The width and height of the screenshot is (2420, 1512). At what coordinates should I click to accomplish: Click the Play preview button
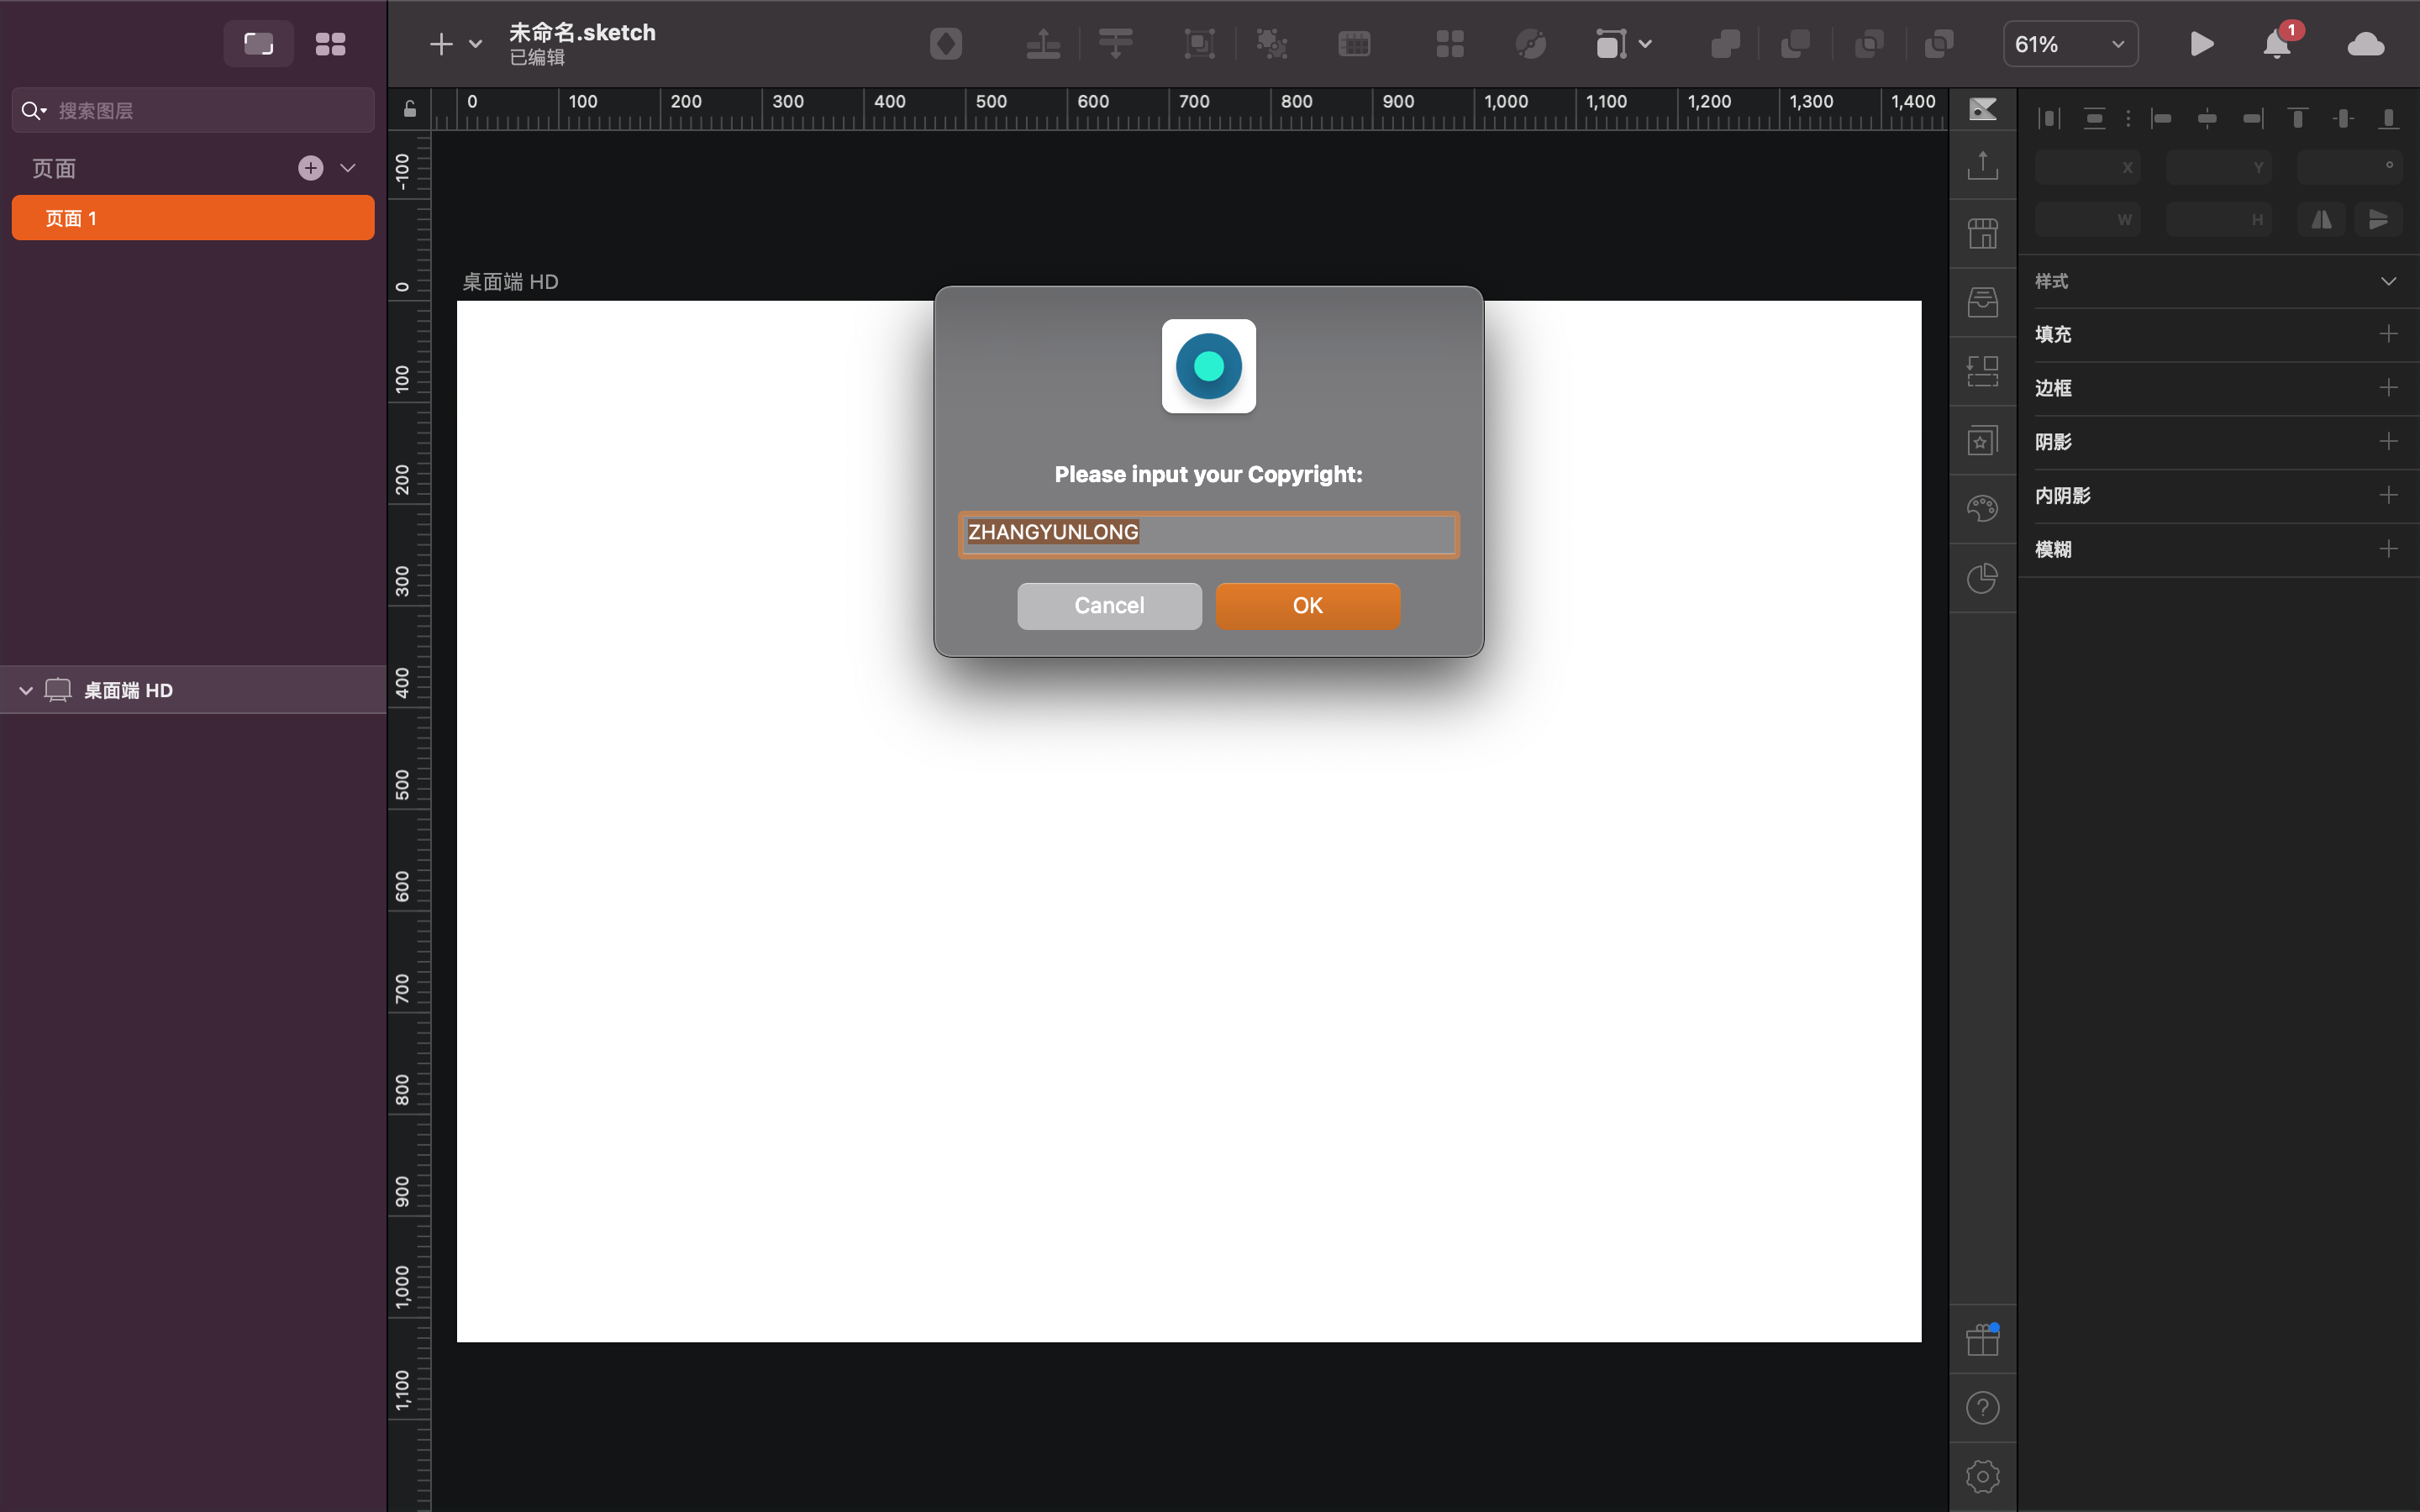point(2201,44)
